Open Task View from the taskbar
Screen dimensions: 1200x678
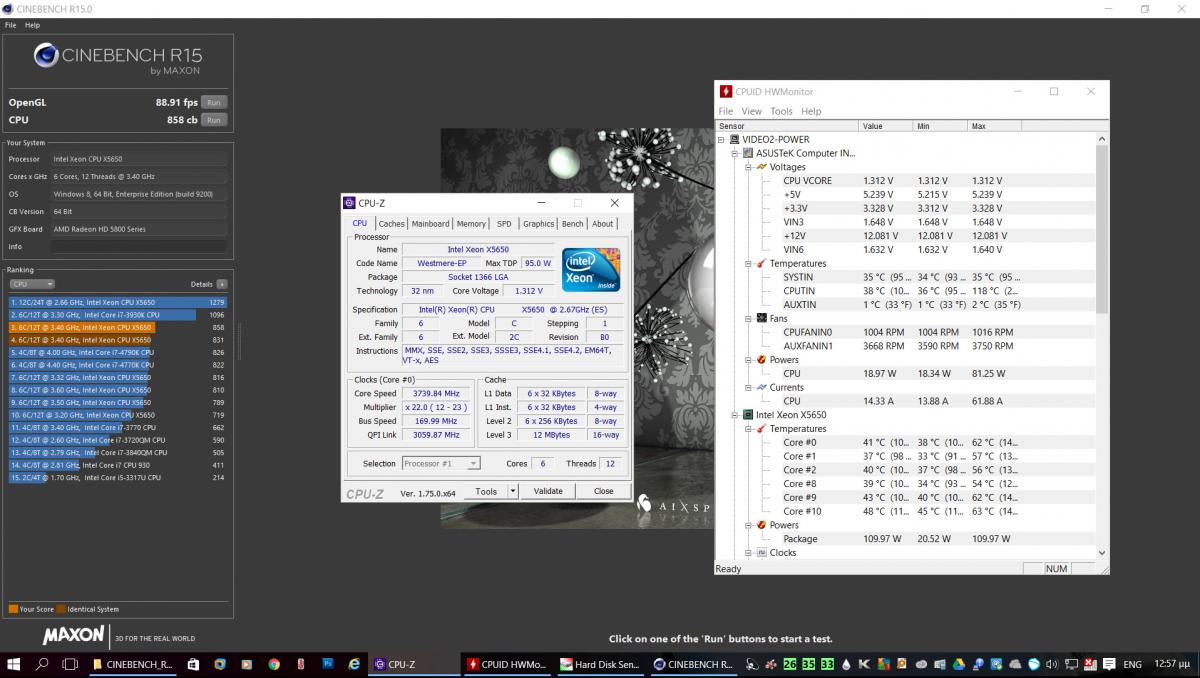click(x=70, y=664)
